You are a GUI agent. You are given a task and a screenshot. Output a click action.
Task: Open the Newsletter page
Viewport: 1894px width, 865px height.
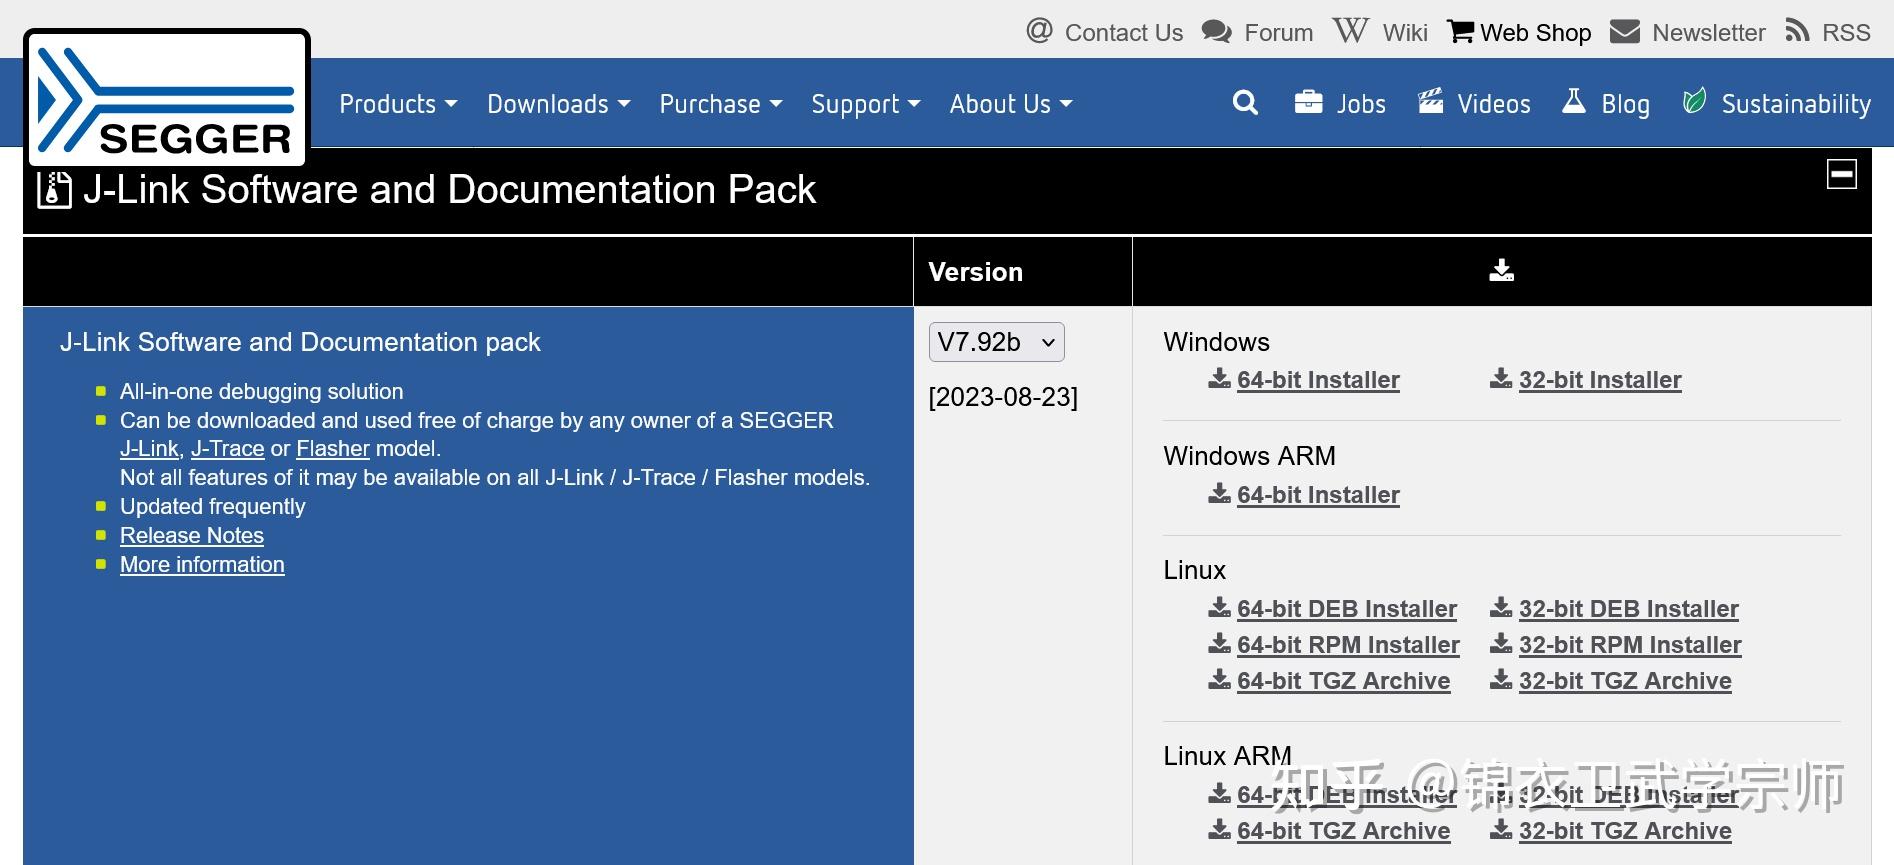pyautogui.click(x=1708, y=33)
